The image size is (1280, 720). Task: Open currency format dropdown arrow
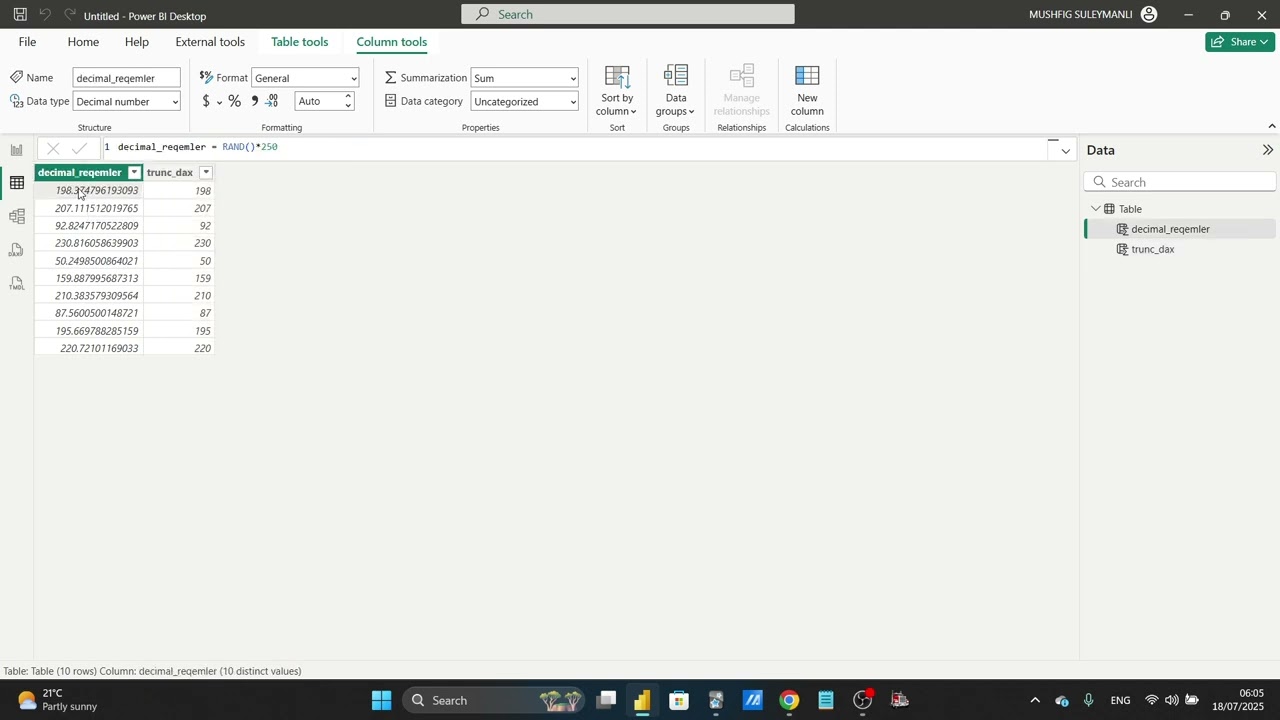pos(219,102)
